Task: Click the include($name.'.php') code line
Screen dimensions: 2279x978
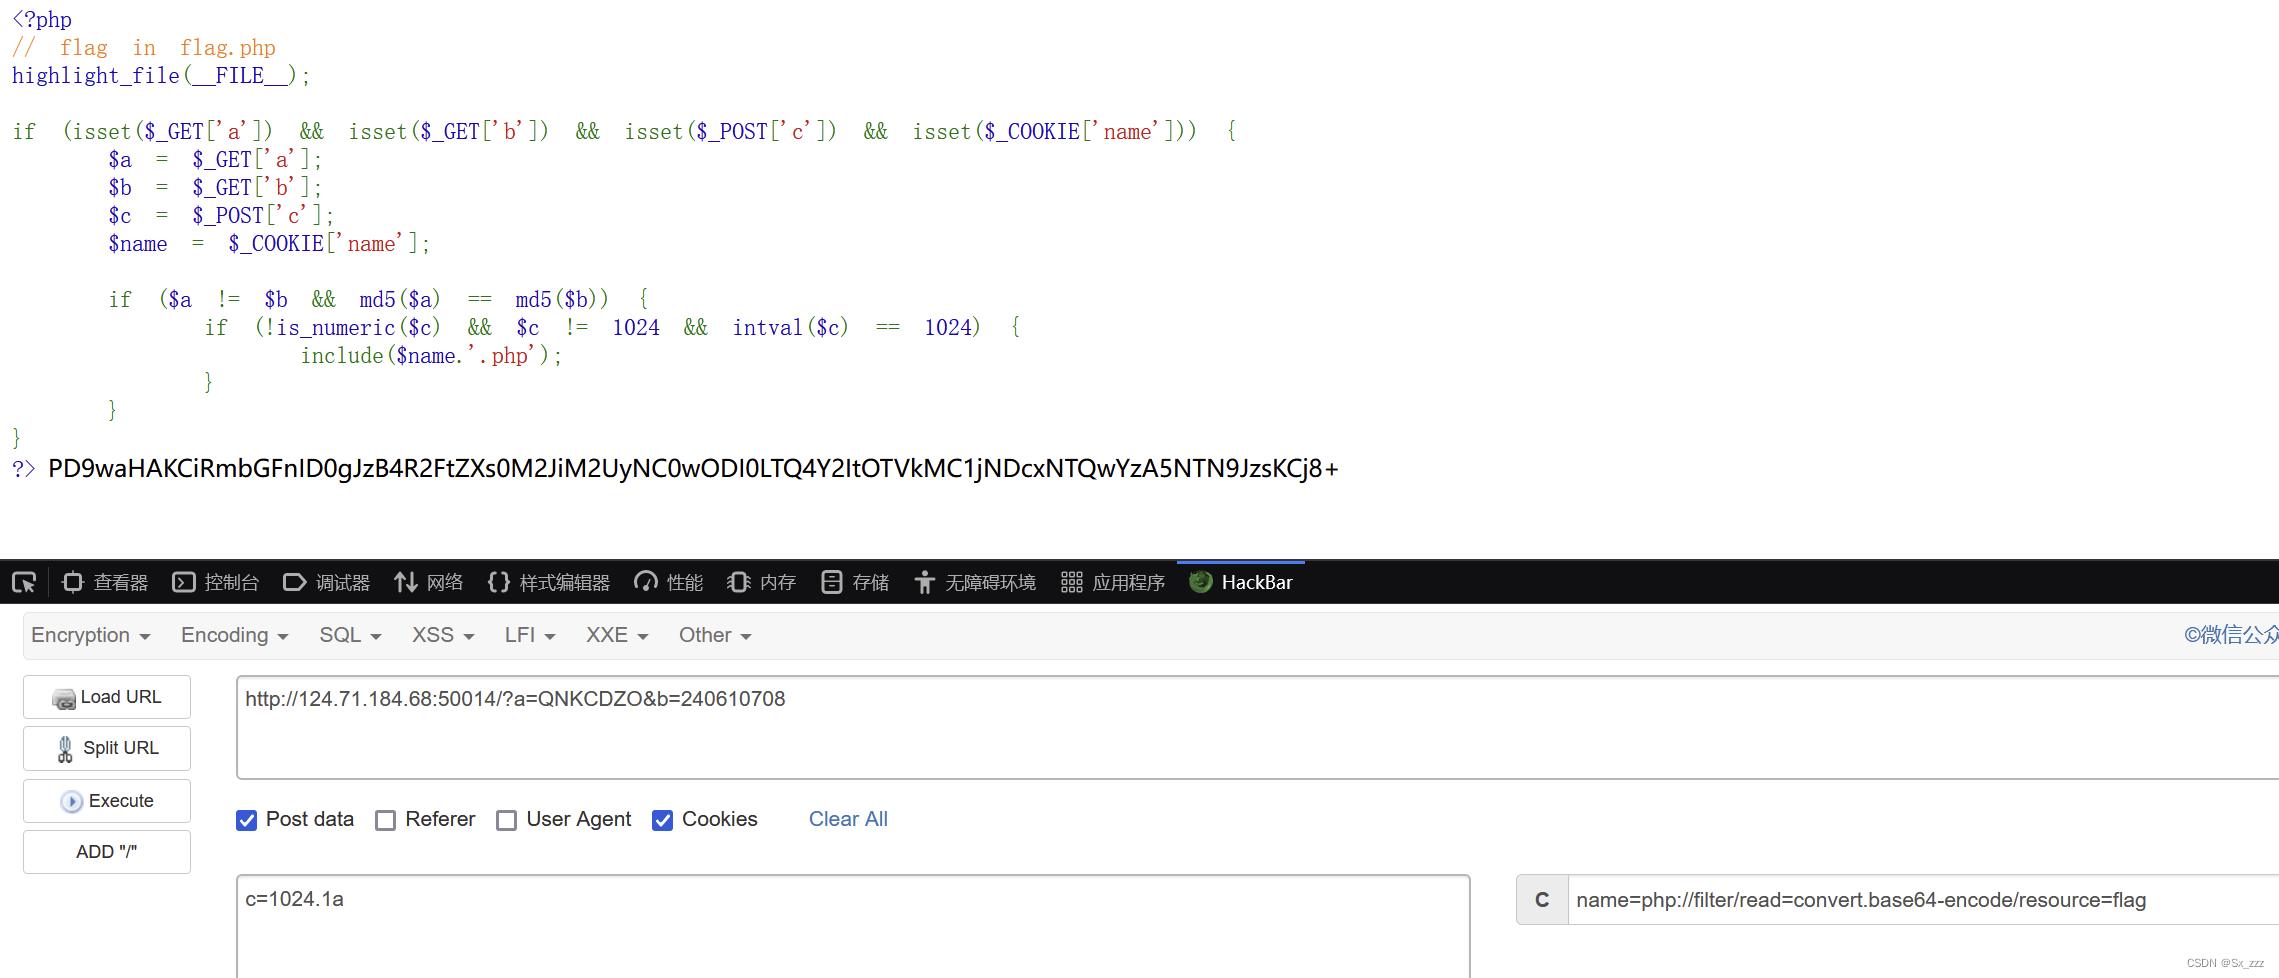Action: pos(432,356)
